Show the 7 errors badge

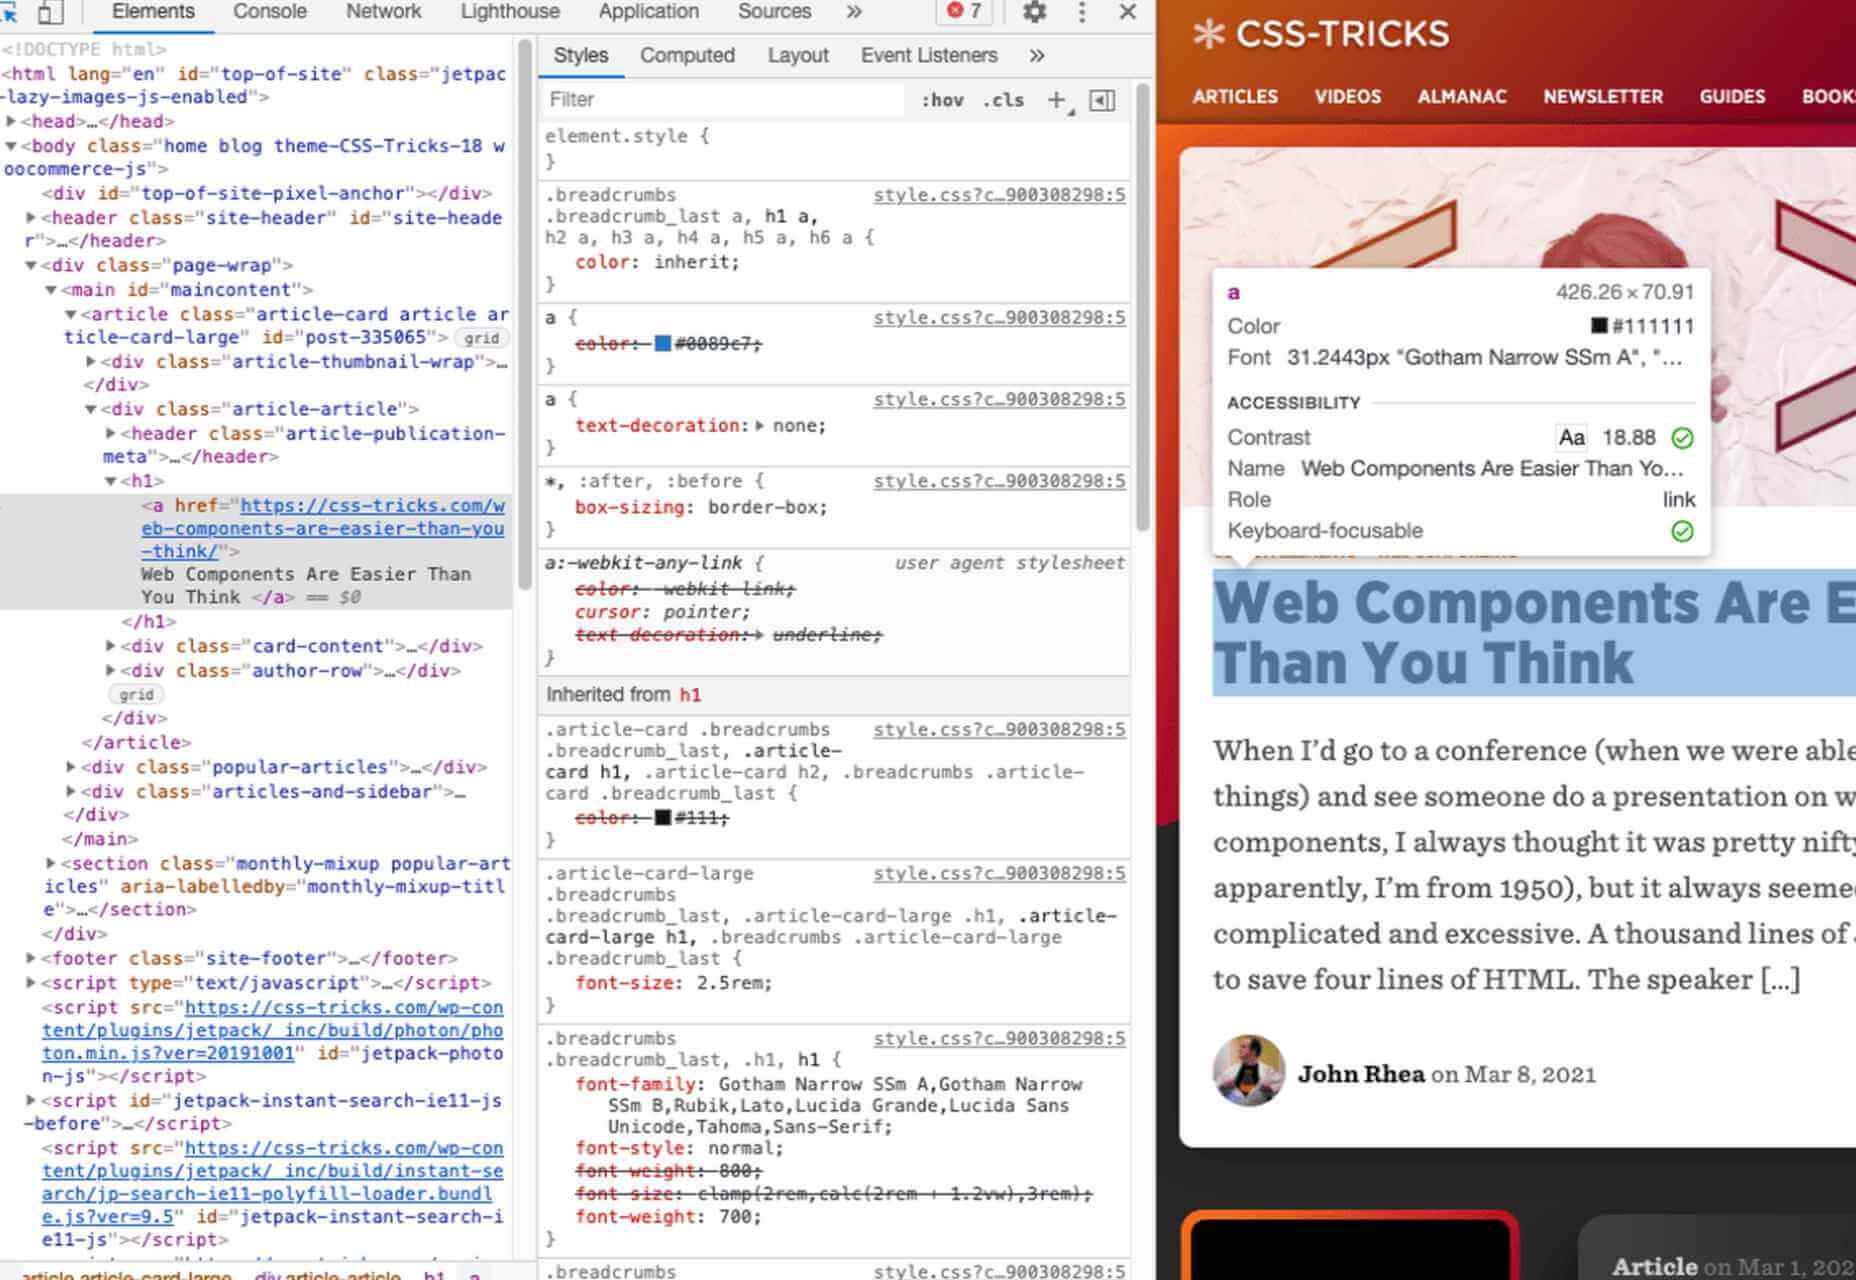click(x=964, y=11)
